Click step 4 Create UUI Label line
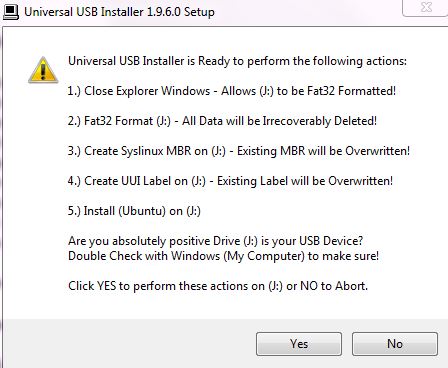 coord(230,181)
